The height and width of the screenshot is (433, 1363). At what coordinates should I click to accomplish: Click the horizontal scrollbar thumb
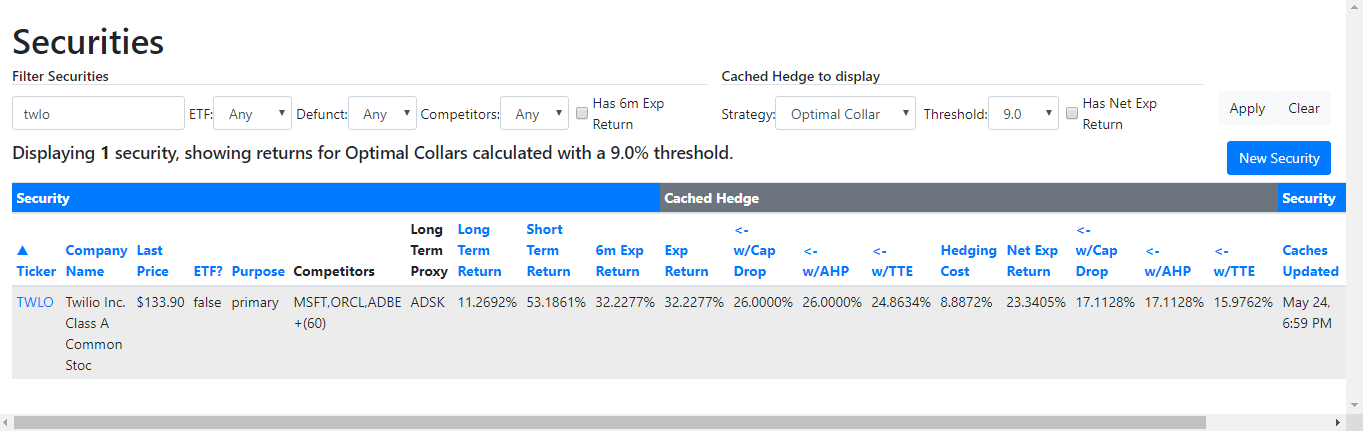coord(610,423)
